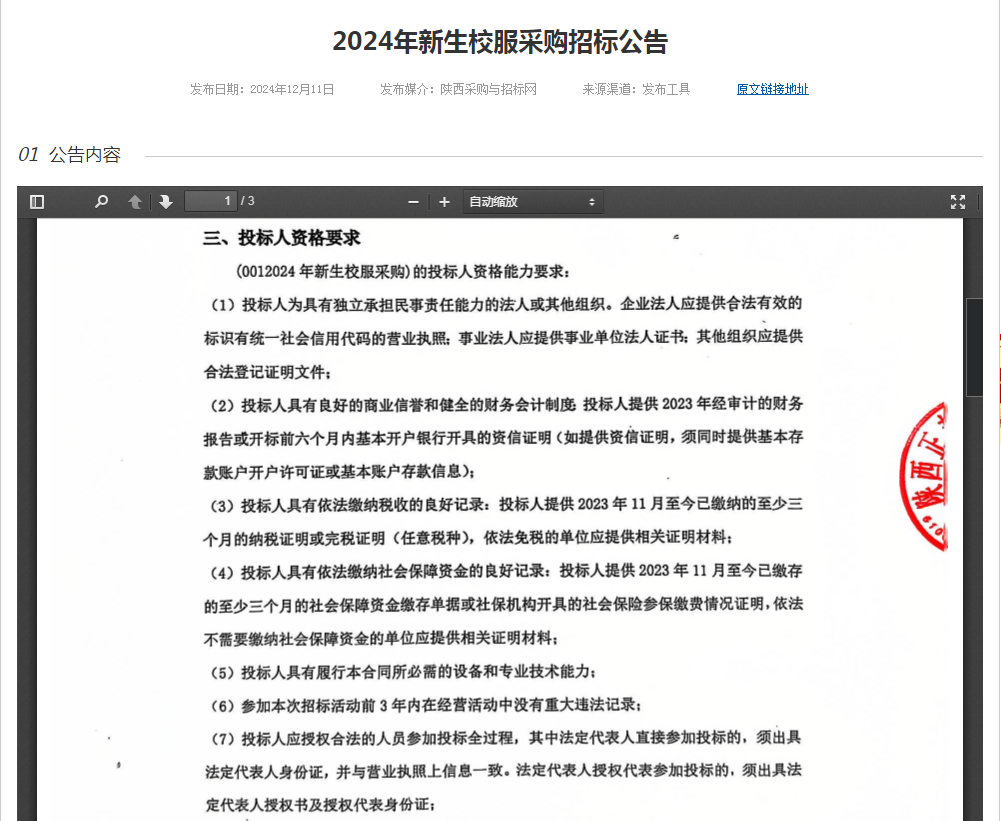Click the title 2024年新生校服采购招标公告
1001x821 pixels.
click(x=500, y=42)
